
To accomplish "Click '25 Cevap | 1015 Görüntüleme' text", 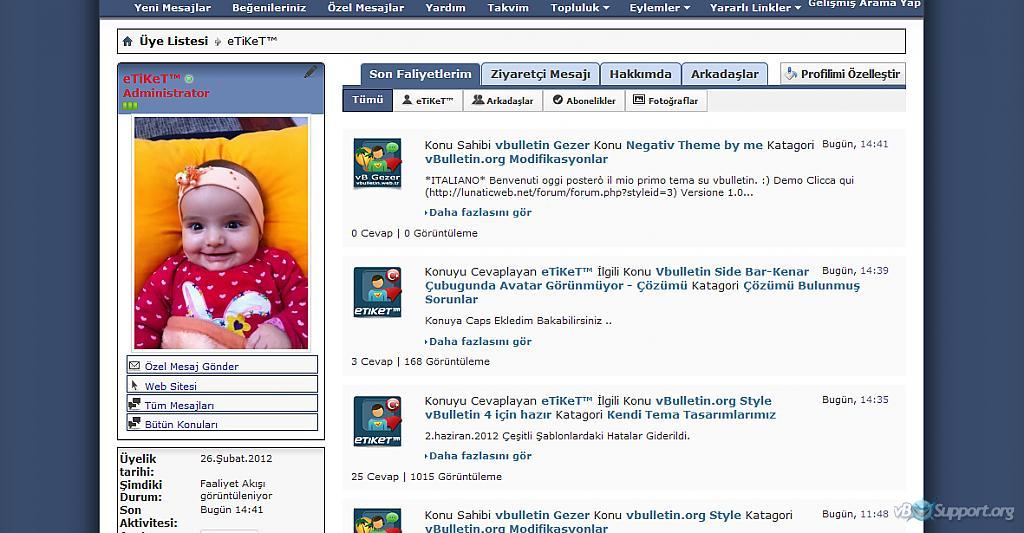I will (426, 477).
